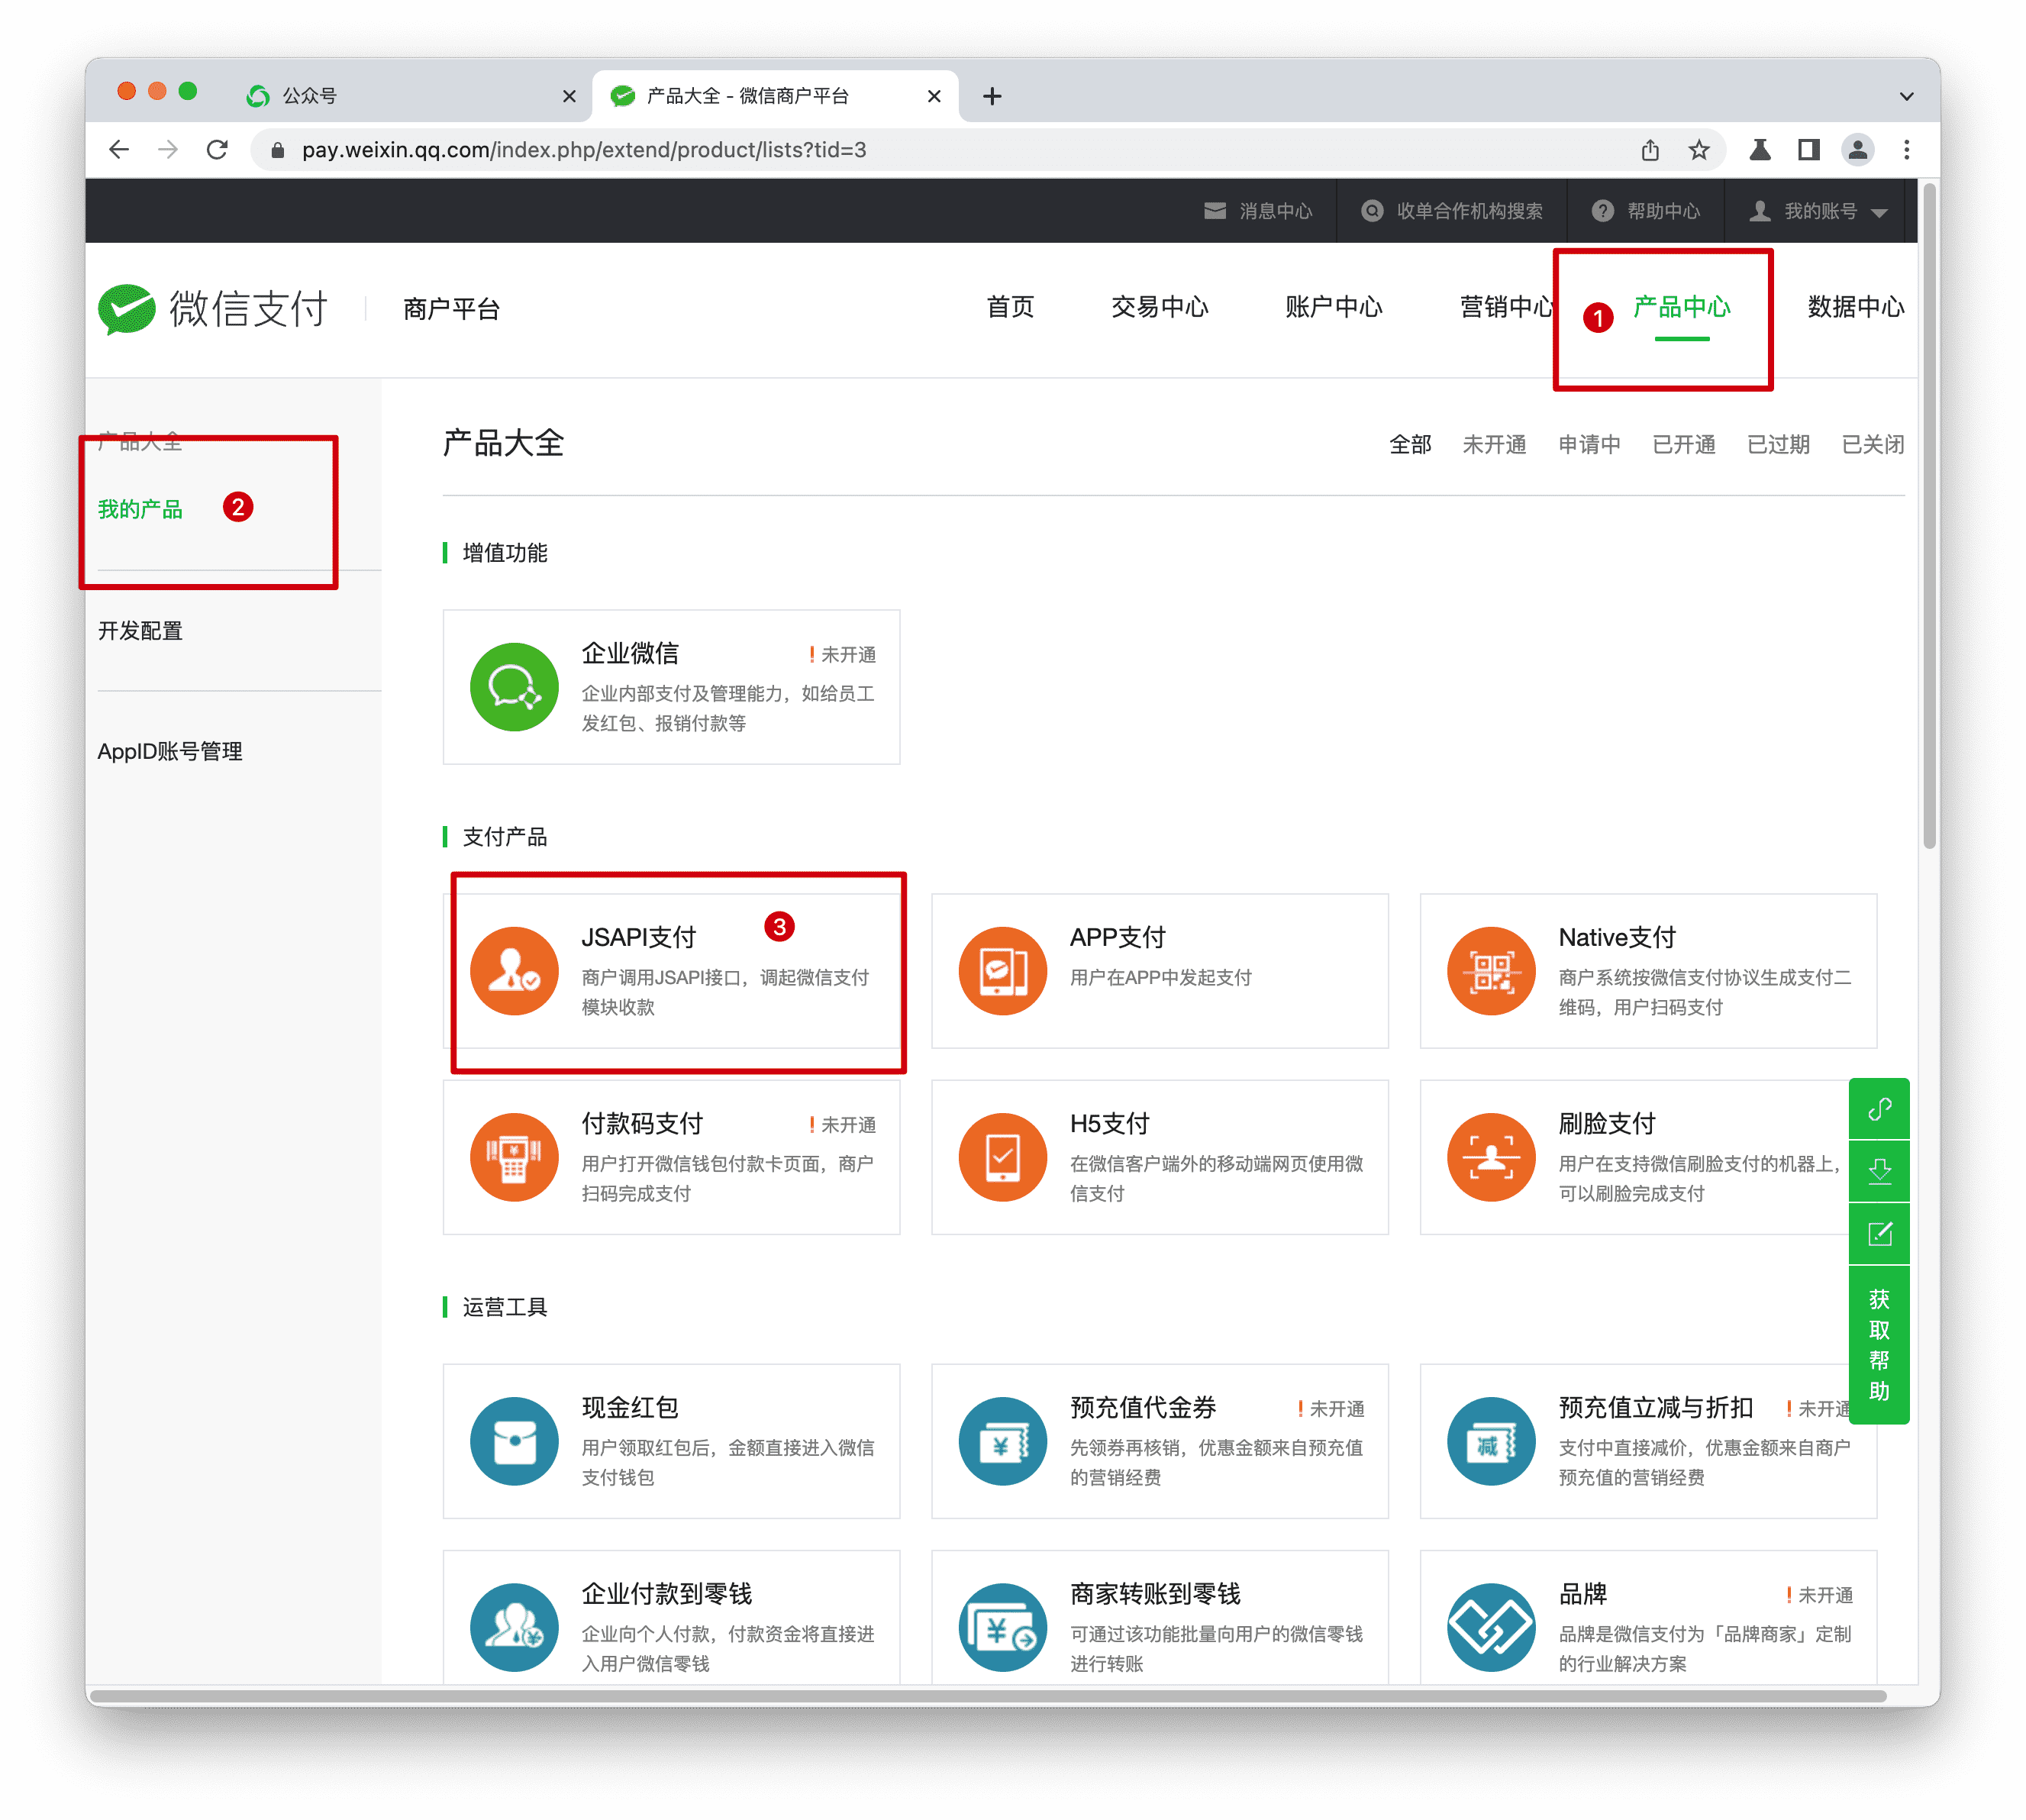Click the vertical page scrollbar
Viewport: 2026px width, 1820px height.
1929,515
